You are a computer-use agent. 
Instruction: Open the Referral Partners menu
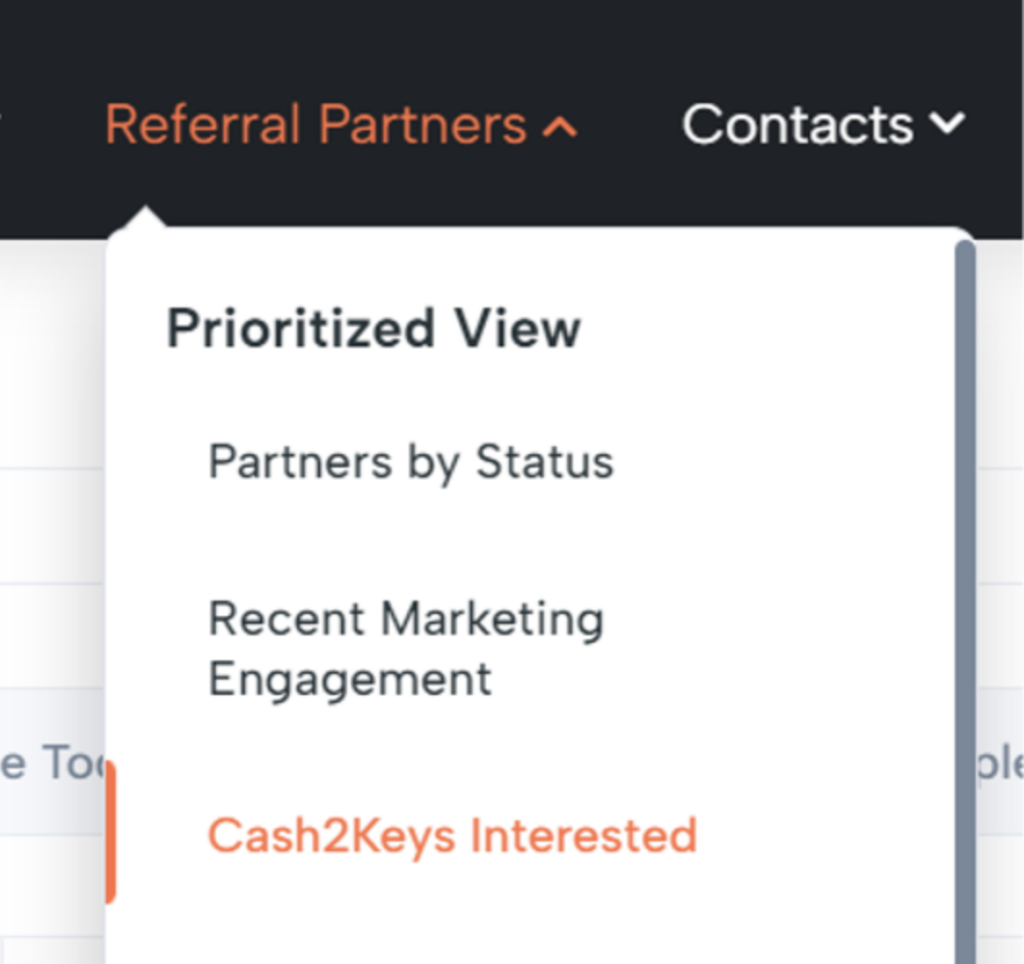[316, 126]
